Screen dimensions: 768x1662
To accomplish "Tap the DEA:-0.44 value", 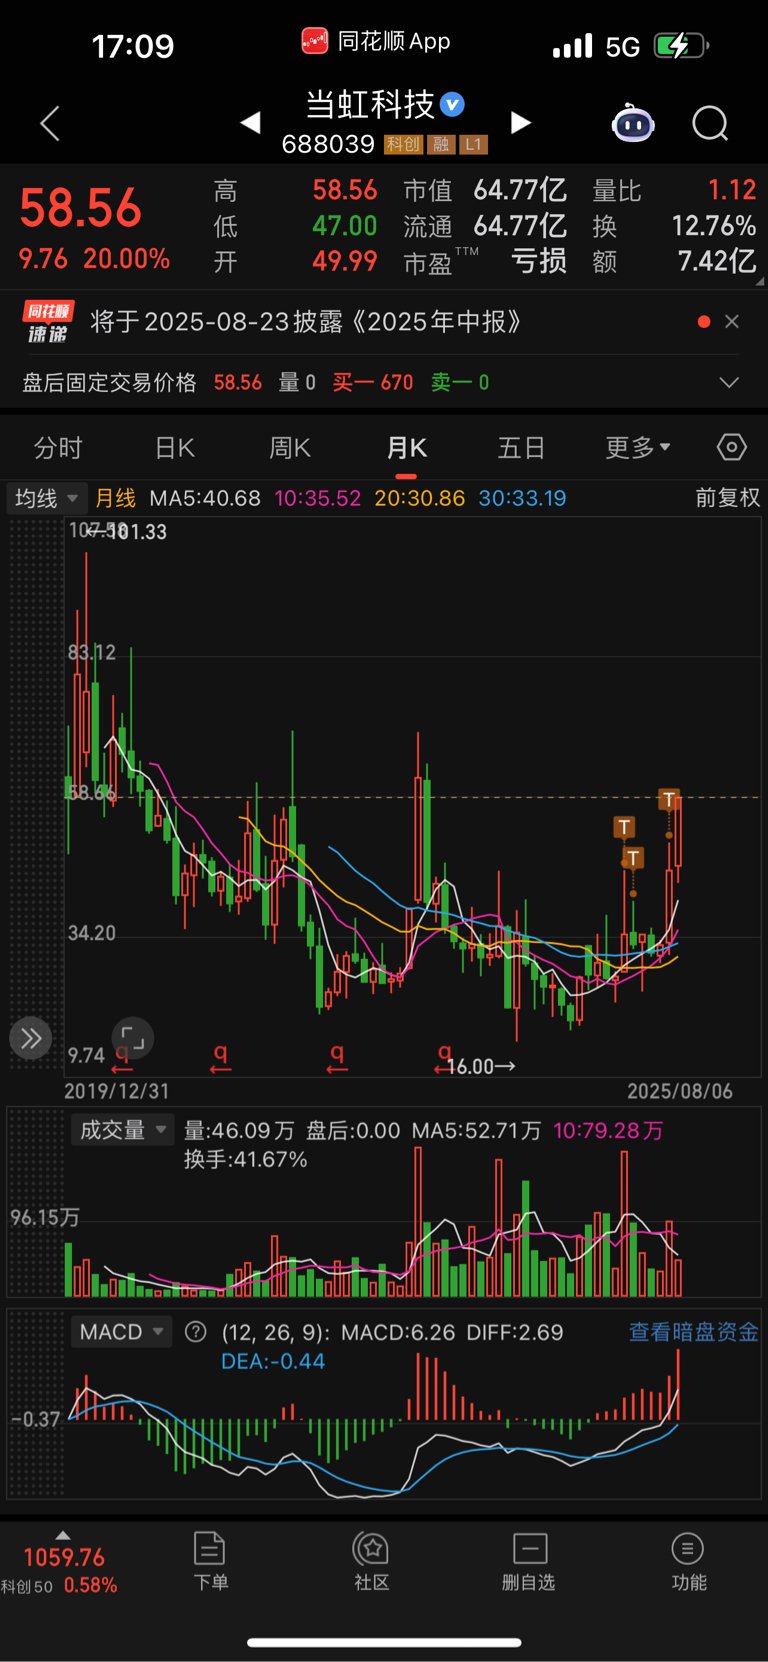I will (x=273, y=1361).
